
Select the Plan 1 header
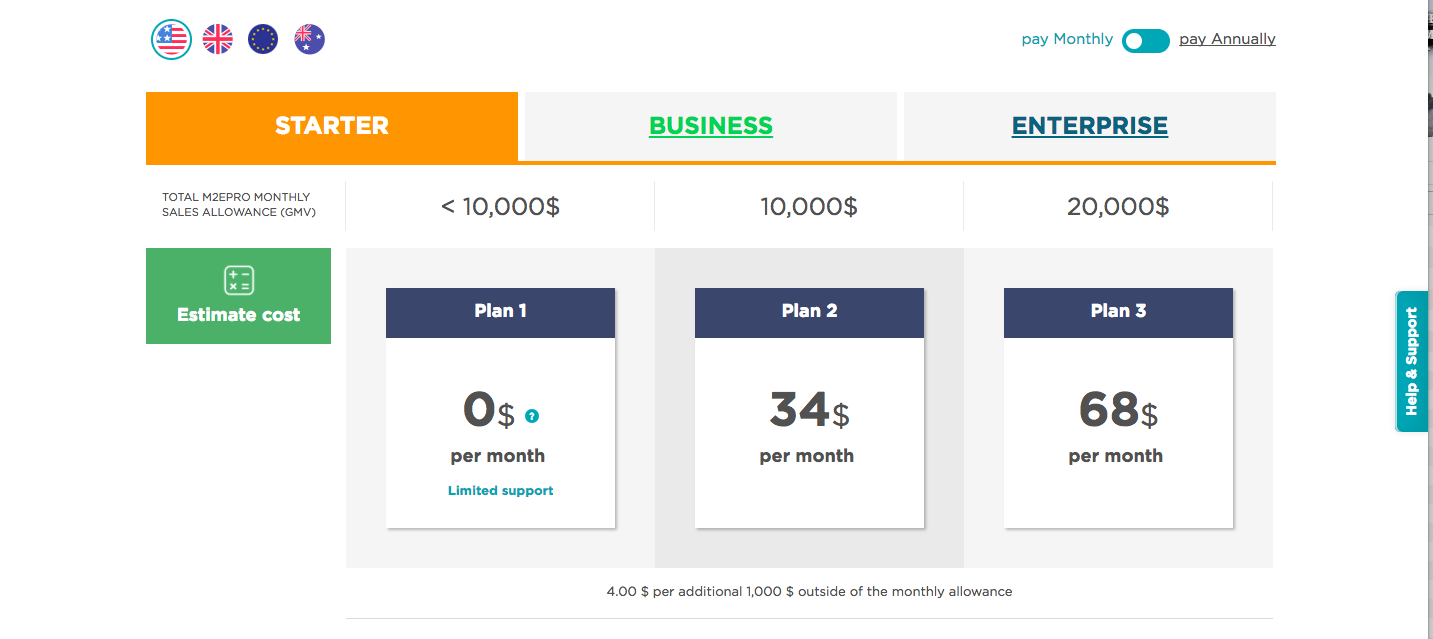[500, 312]
